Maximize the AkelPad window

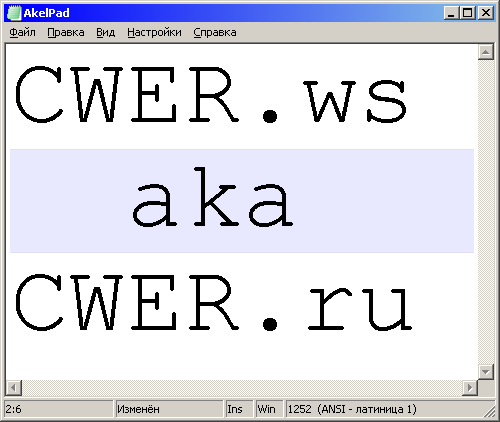pos(467,13)
